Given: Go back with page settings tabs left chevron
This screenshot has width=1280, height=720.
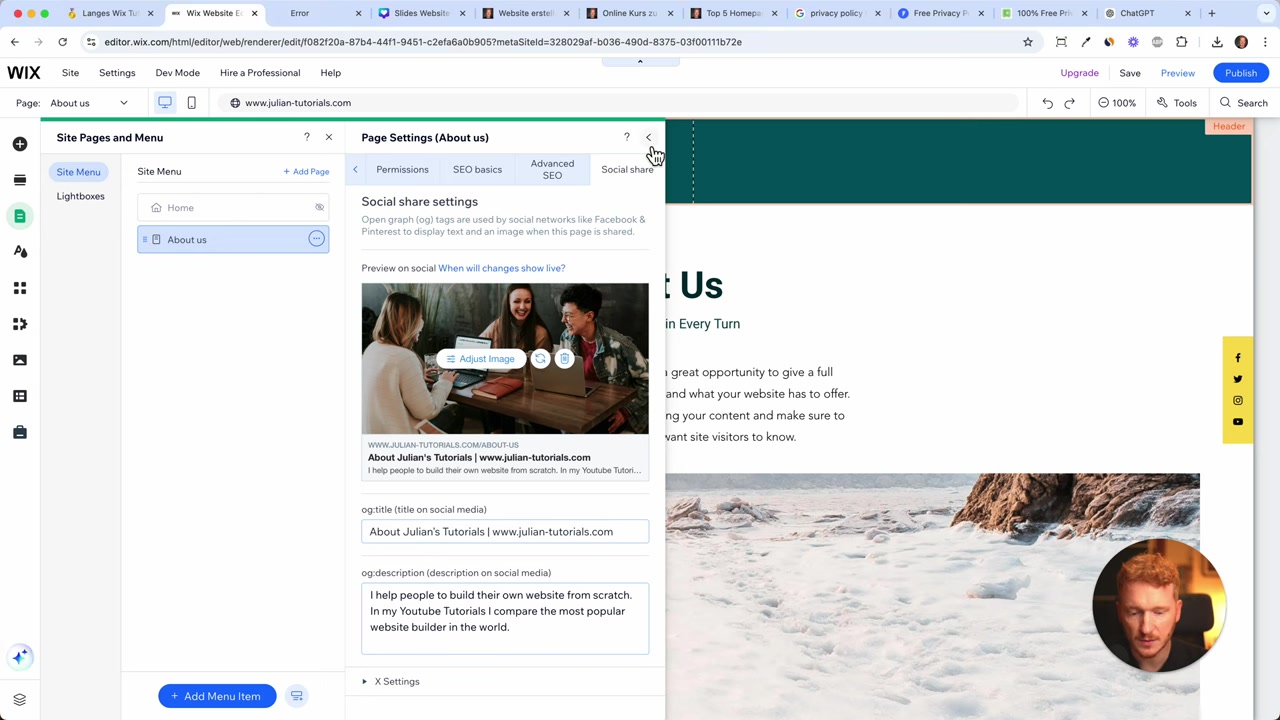Looking at the screenshot, I should (x=355, y=169).
